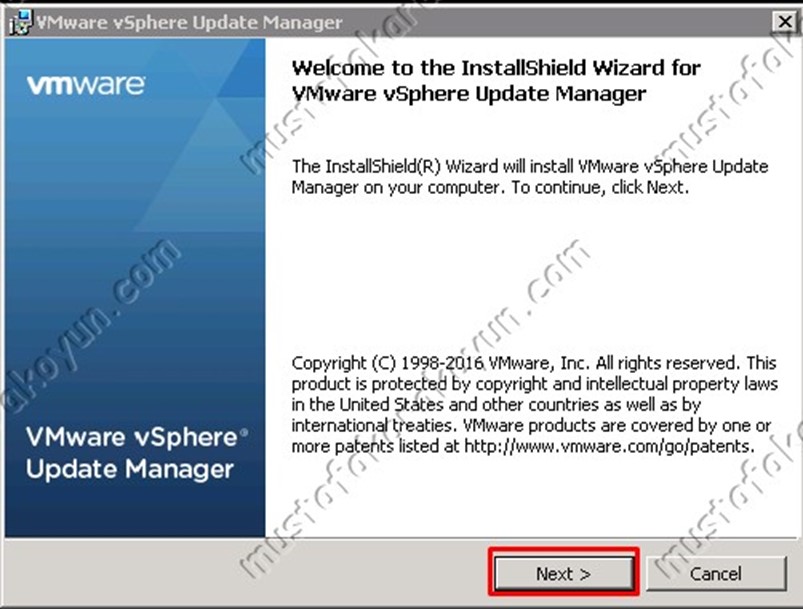The image size is (803, 609).
Task: Click the installer icon in the title bar
Action: coord(20,22)
